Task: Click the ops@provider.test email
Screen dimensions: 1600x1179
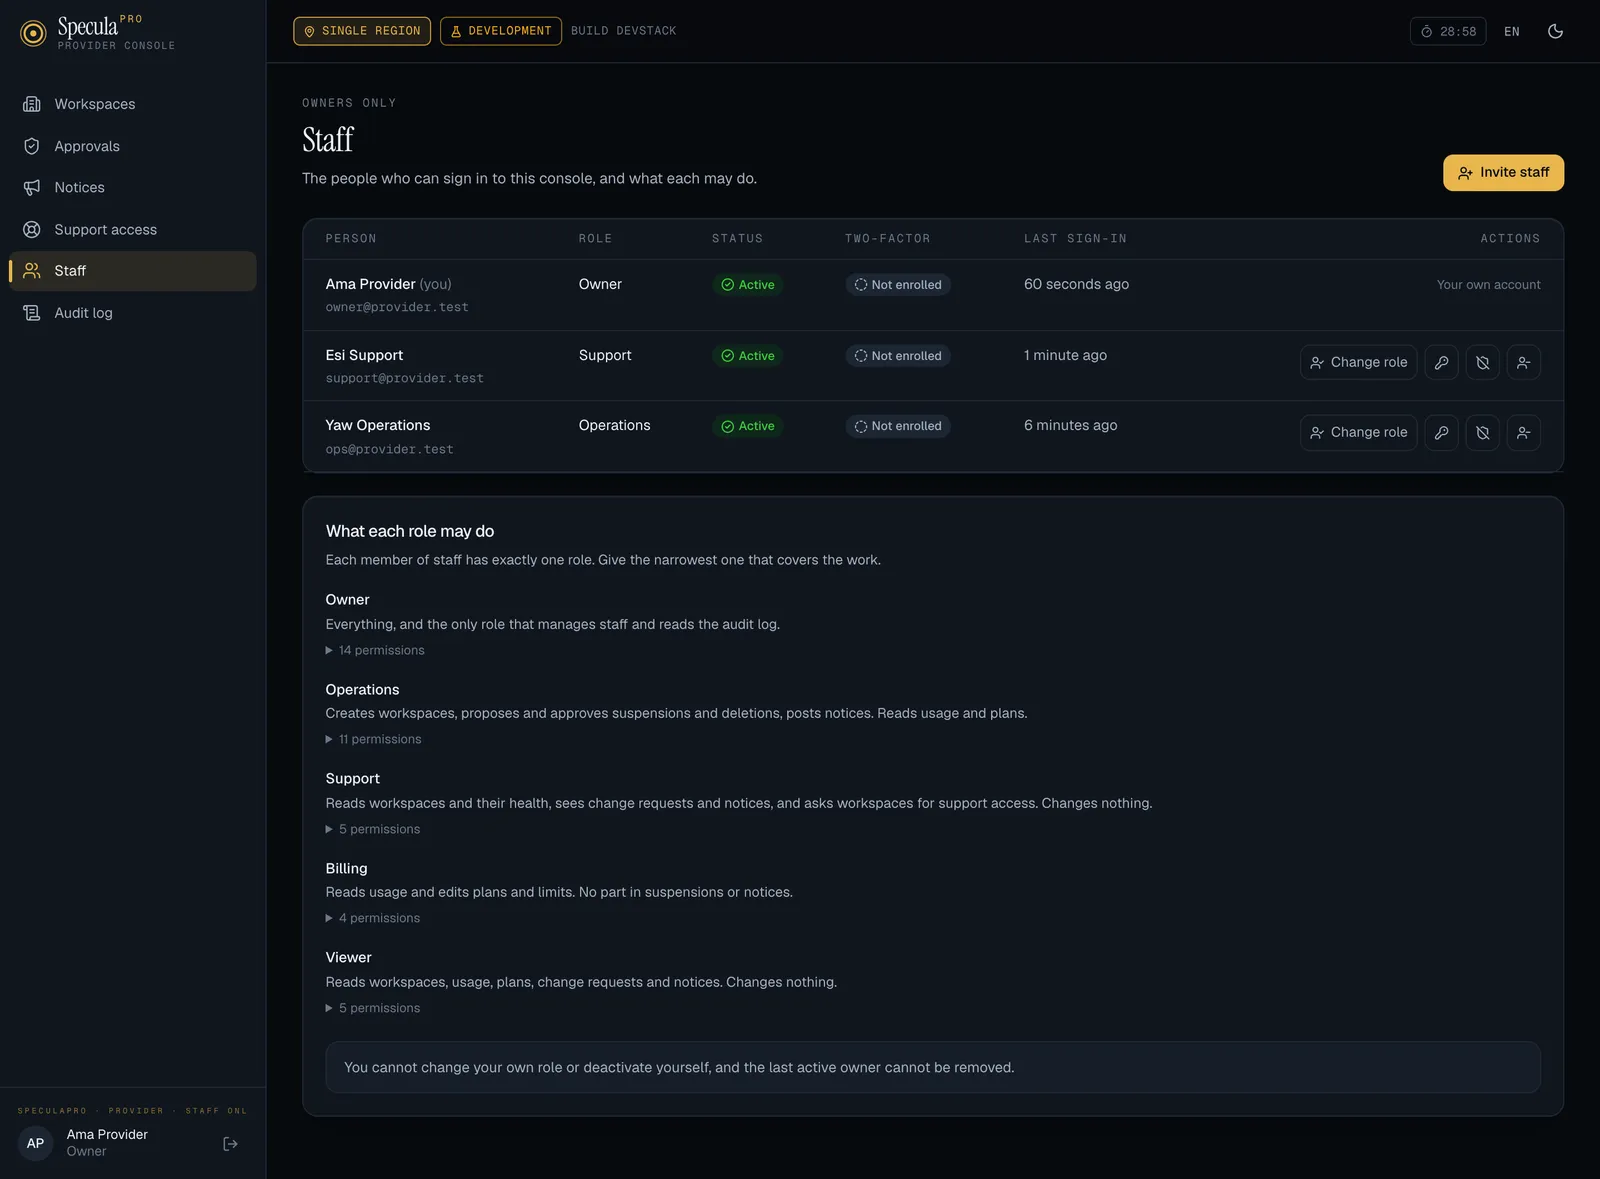Action: (x=389, y=449)
